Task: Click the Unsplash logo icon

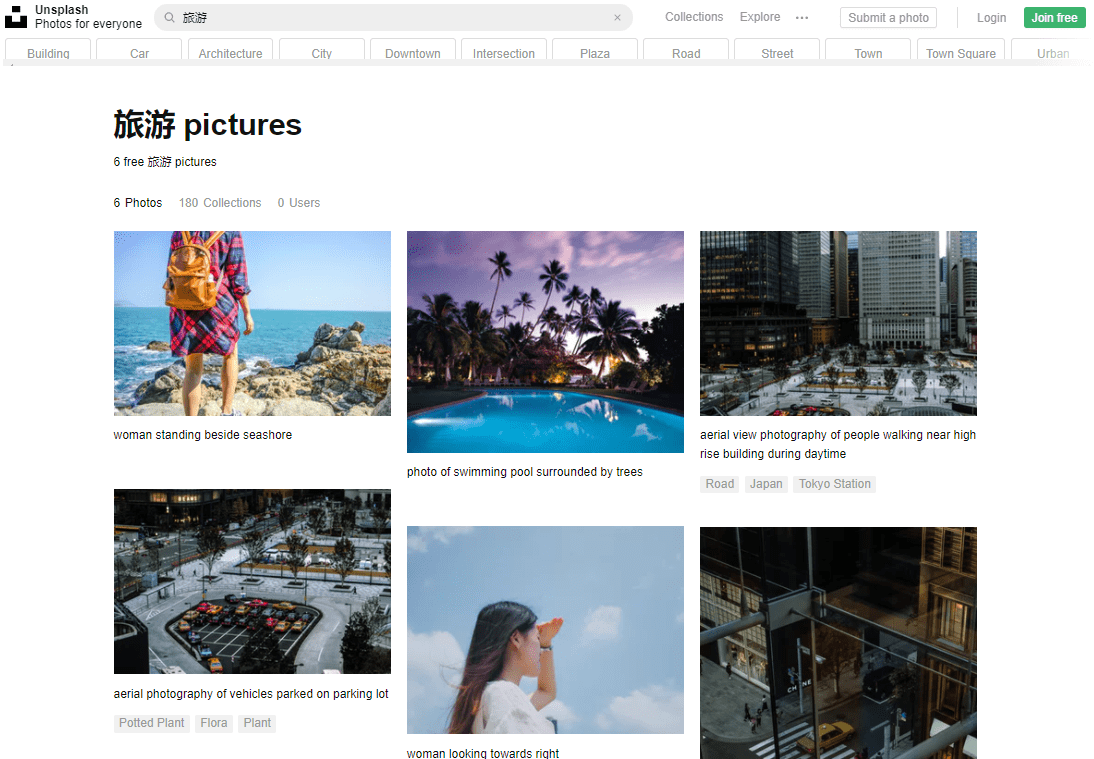Action: [16, 17]
